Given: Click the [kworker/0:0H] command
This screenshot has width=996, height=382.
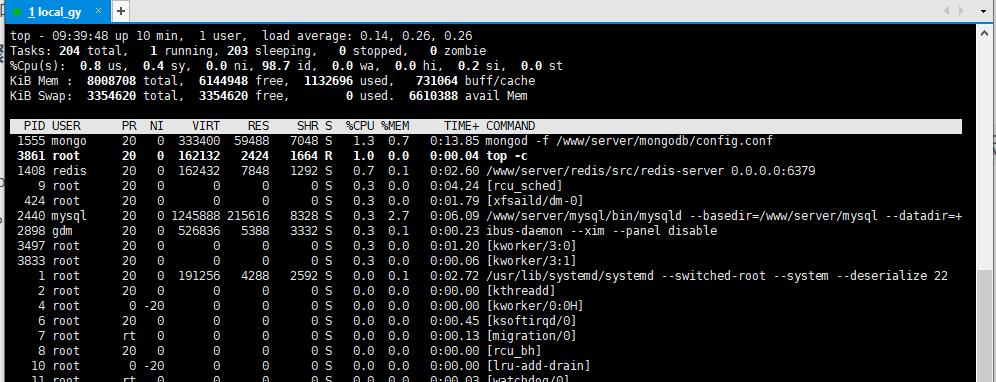Looking at the screenshot, I should tap(534, 306).
